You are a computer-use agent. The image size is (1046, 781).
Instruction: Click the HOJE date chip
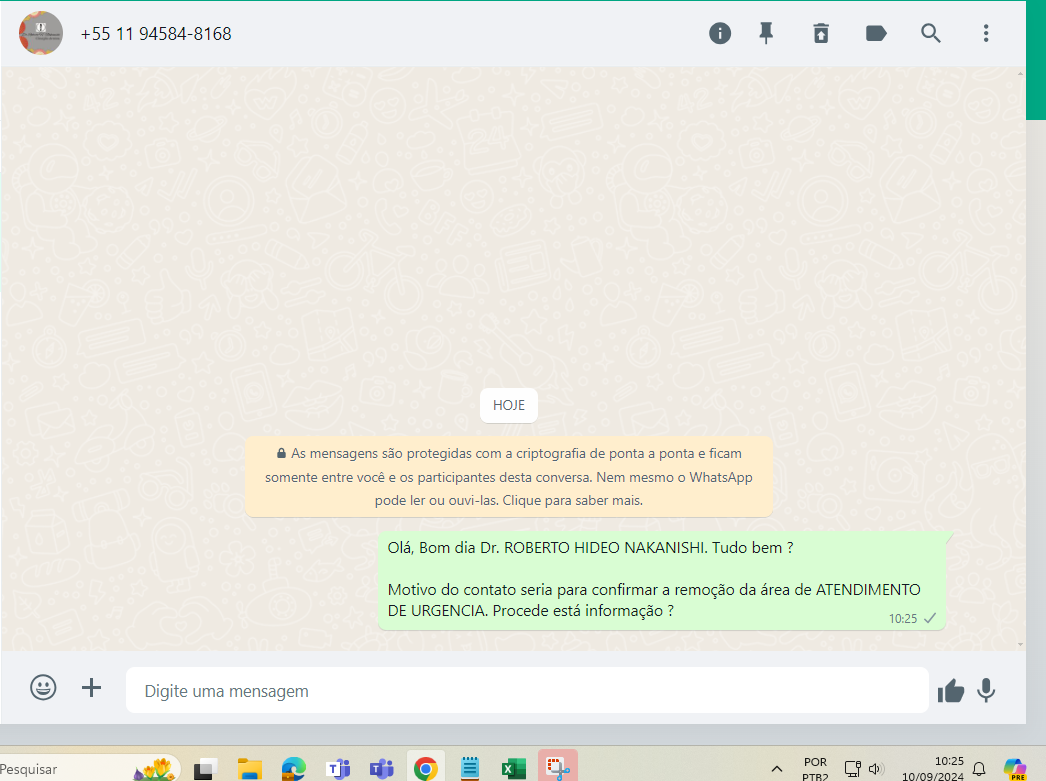click(509, 406)
